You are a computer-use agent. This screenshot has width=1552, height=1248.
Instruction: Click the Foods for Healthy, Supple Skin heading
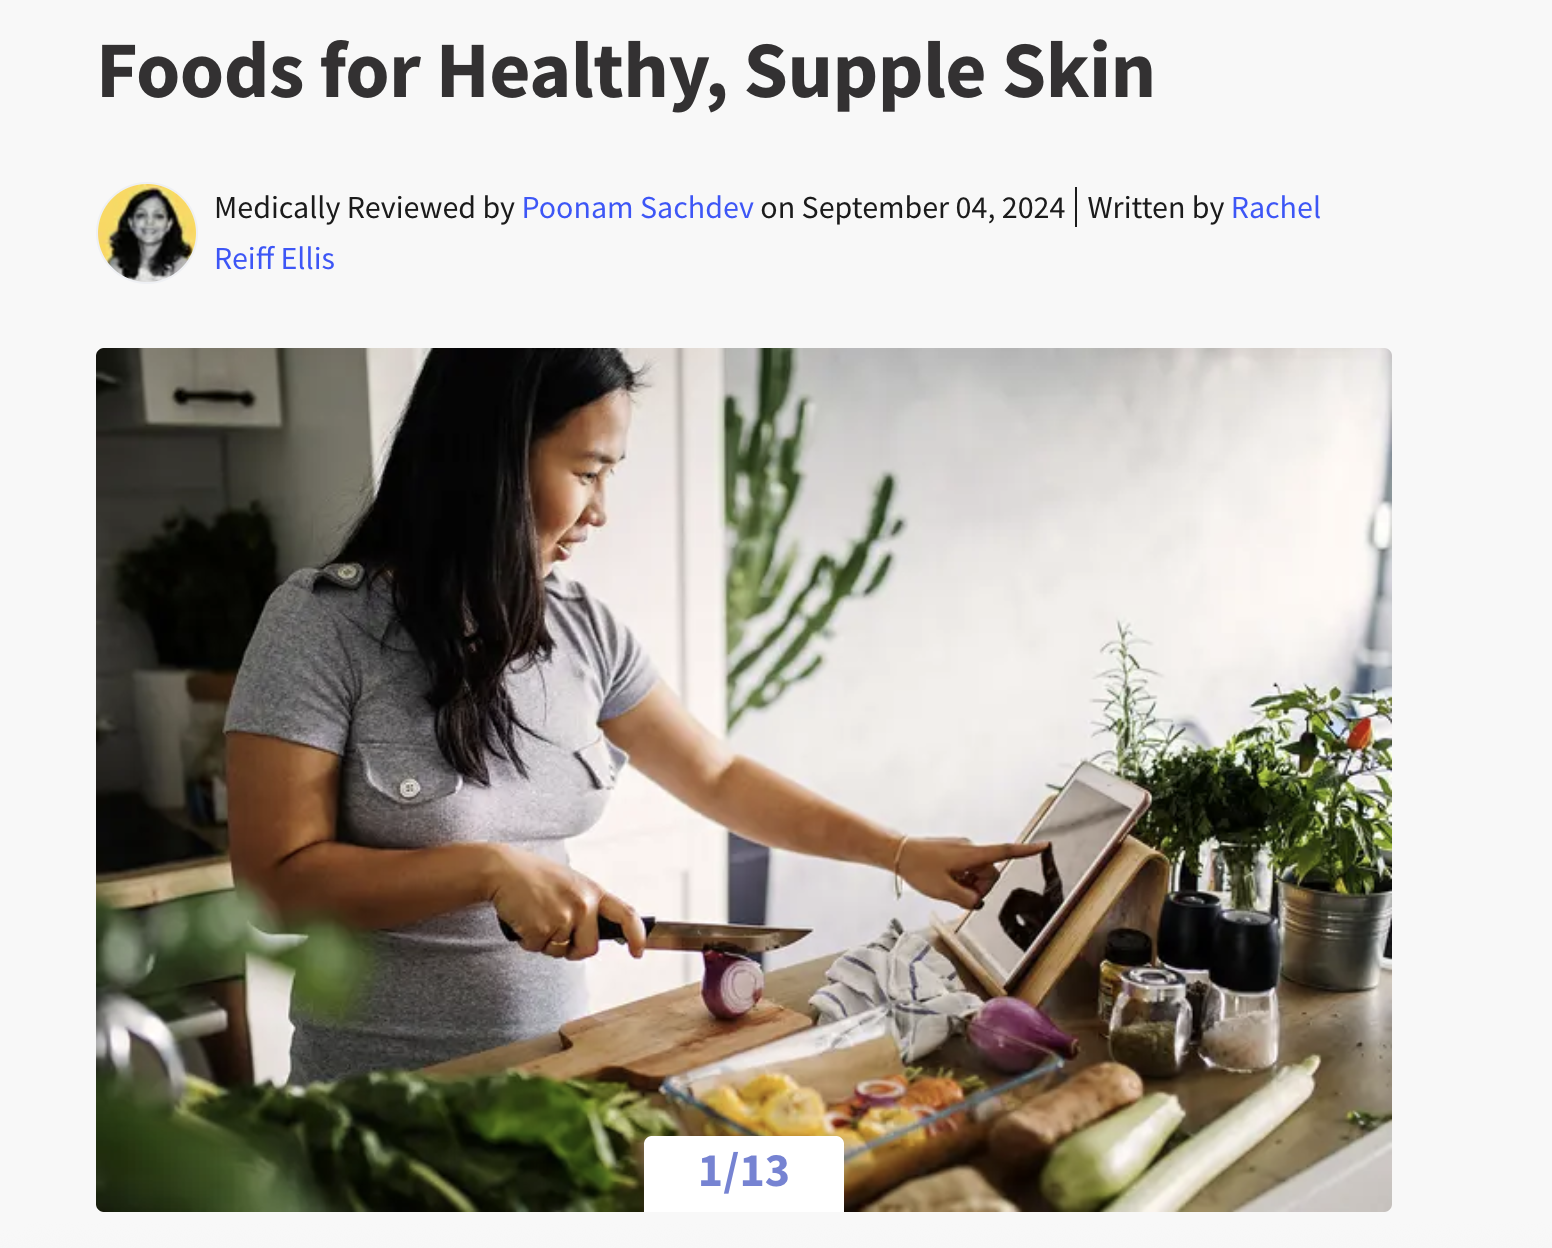pyautogui.click(x=626, y=72)
